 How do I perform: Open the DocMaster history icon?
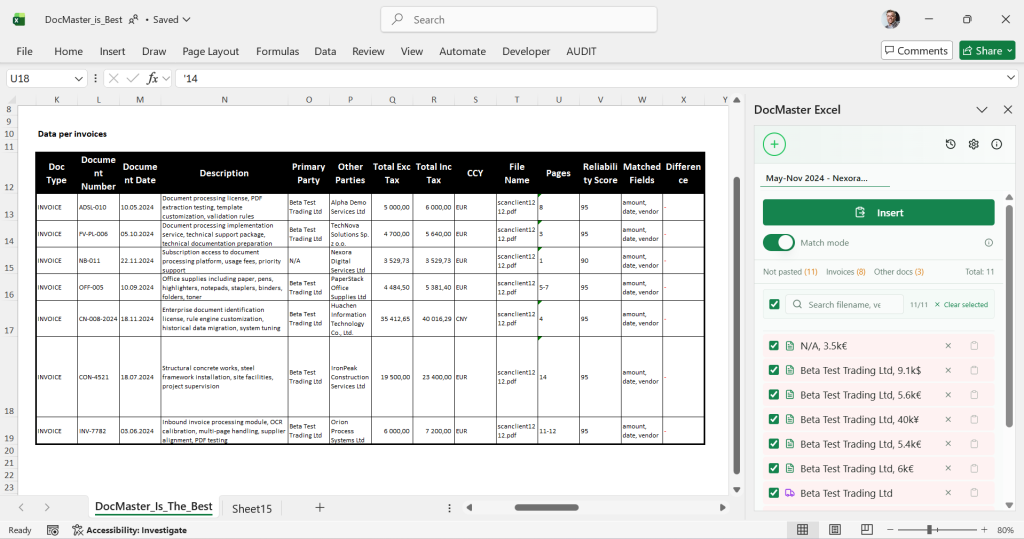[x=950, y=144]
